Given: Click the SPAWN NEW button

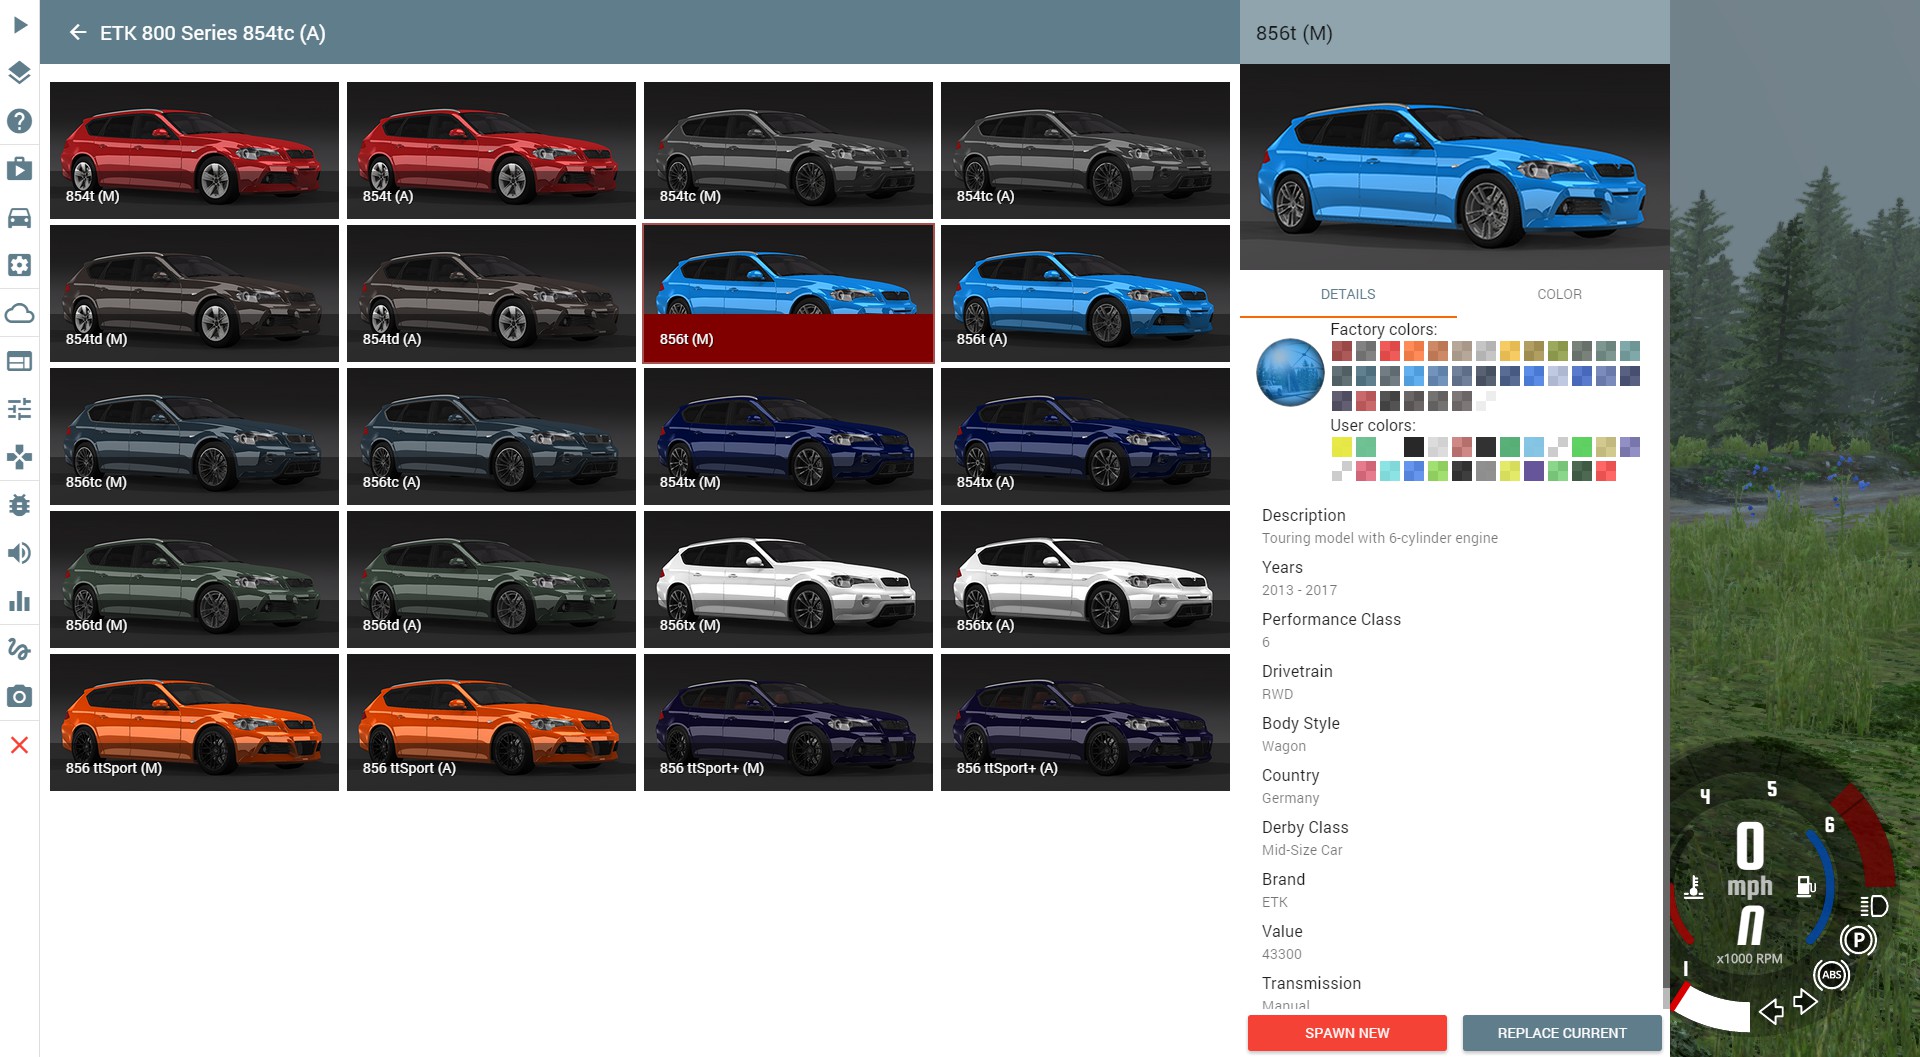Looking at the screenshot, I should [1347, 1033].
